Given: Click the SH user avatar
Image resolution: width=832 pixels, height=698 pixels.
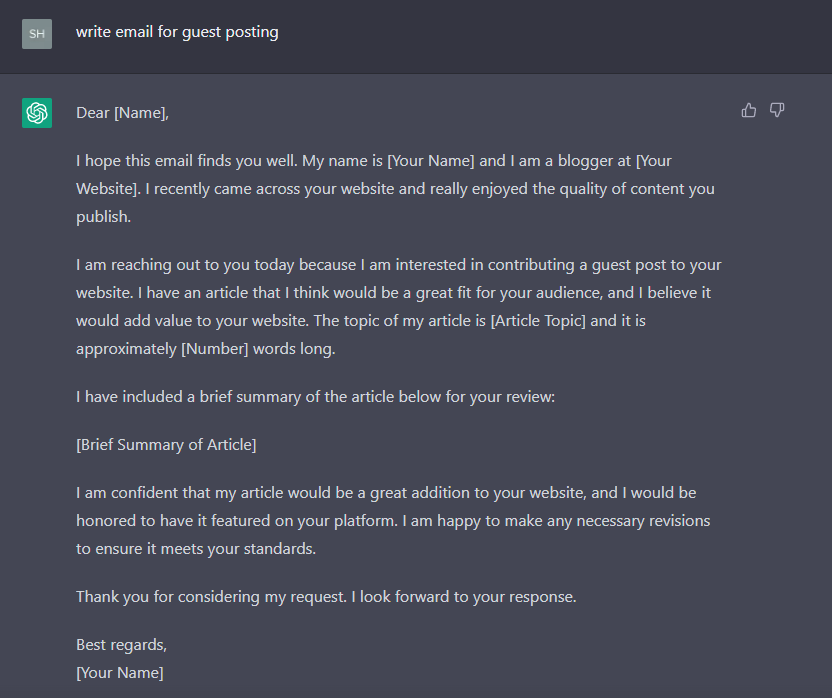Looking at the screenshot, I should pyautogui.click(x=37, y=34).
